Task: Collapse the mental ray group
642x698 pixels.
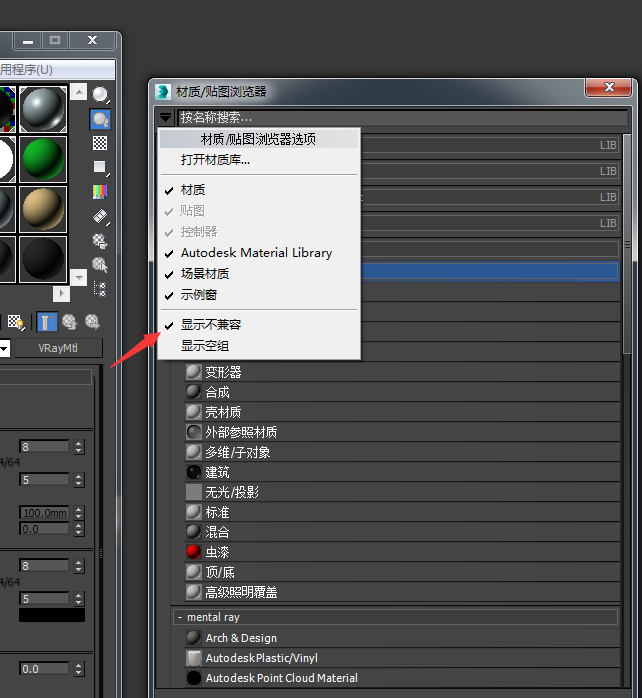Action: pyautogui.click(x=180, y=617)
